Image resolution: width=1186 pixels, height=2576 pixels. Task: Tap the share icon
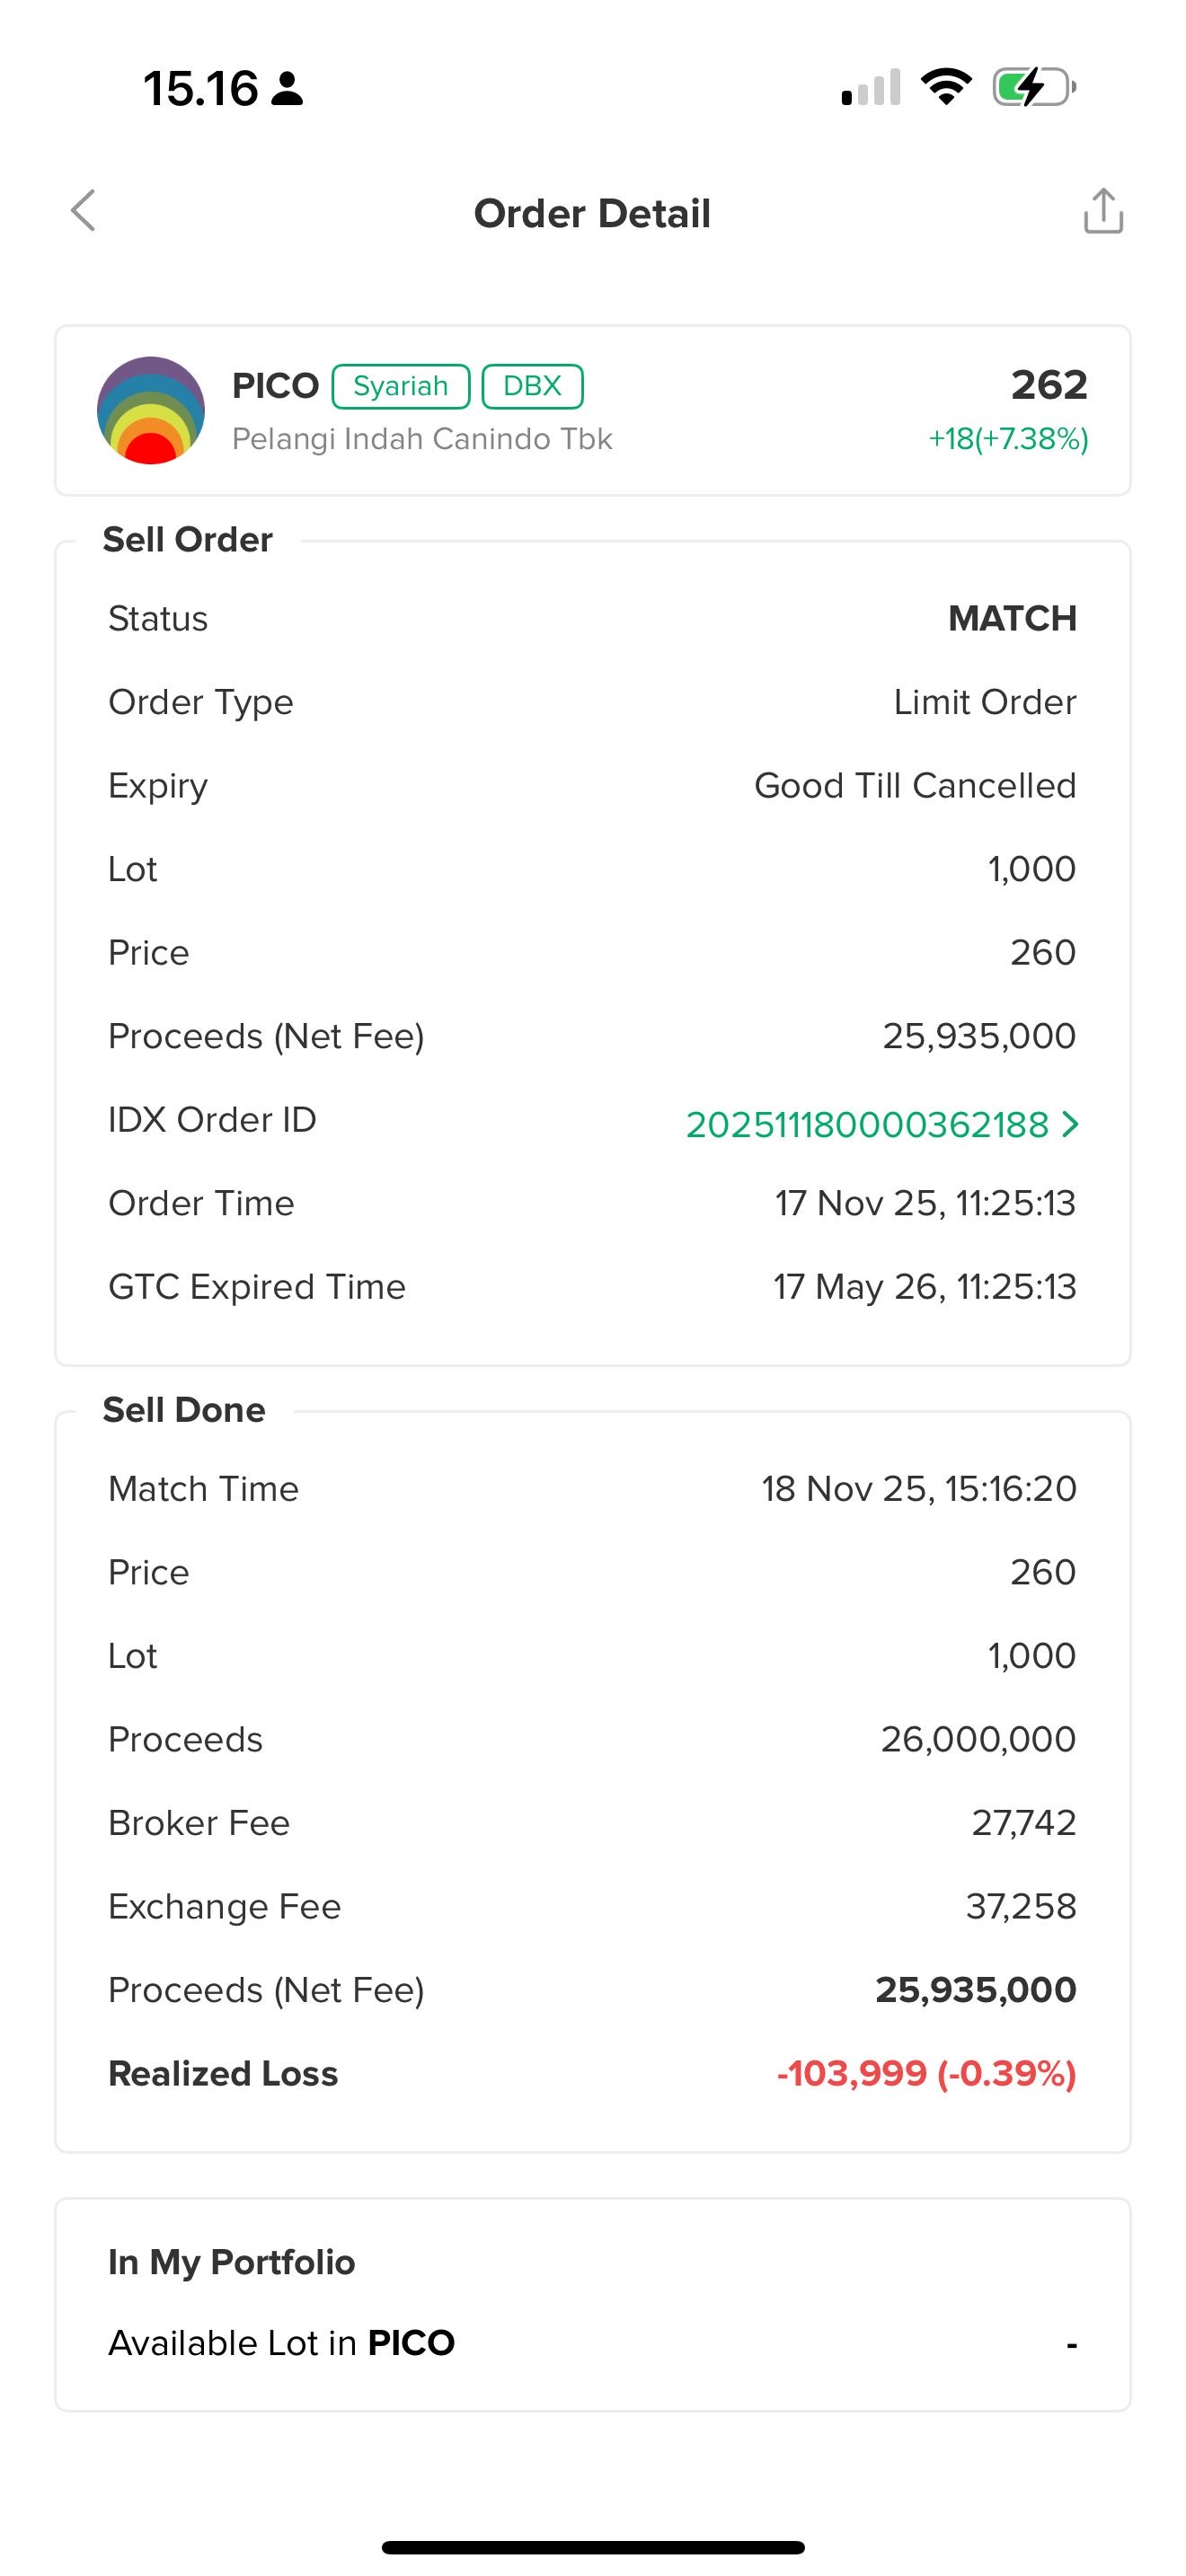[1103, 211]
